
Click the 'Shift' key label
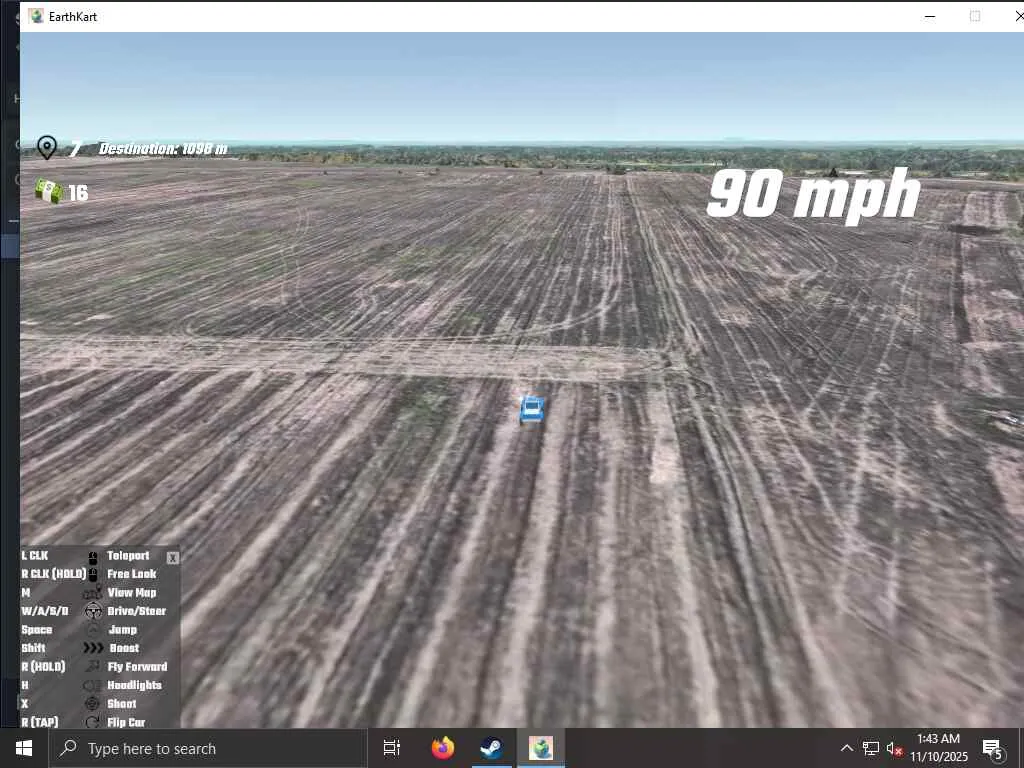click(x=33, y=648)
